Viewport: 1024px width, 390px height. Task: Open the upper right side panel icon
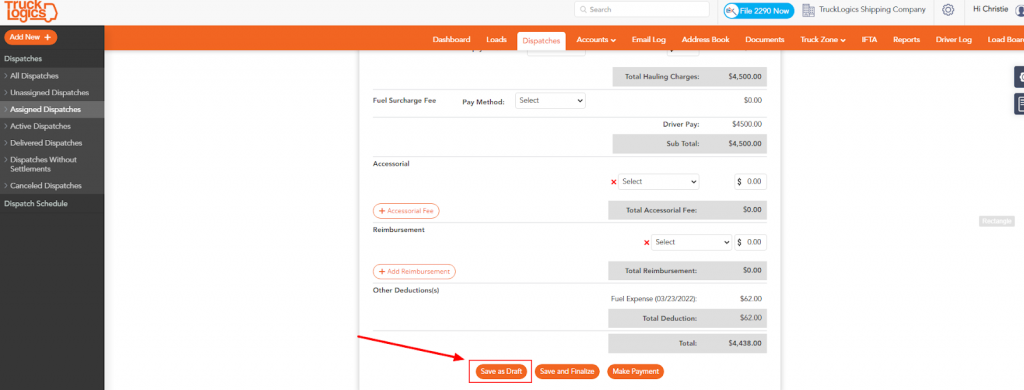[x=1019, y=78]
